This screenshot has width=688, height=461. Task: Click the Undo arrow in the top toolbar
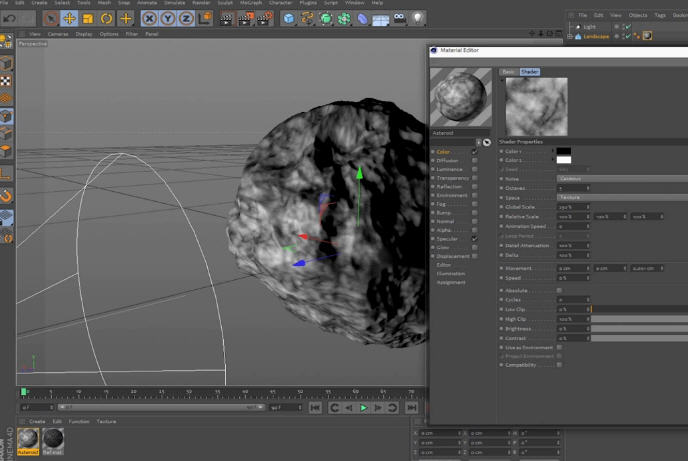[x=10, y=18]
